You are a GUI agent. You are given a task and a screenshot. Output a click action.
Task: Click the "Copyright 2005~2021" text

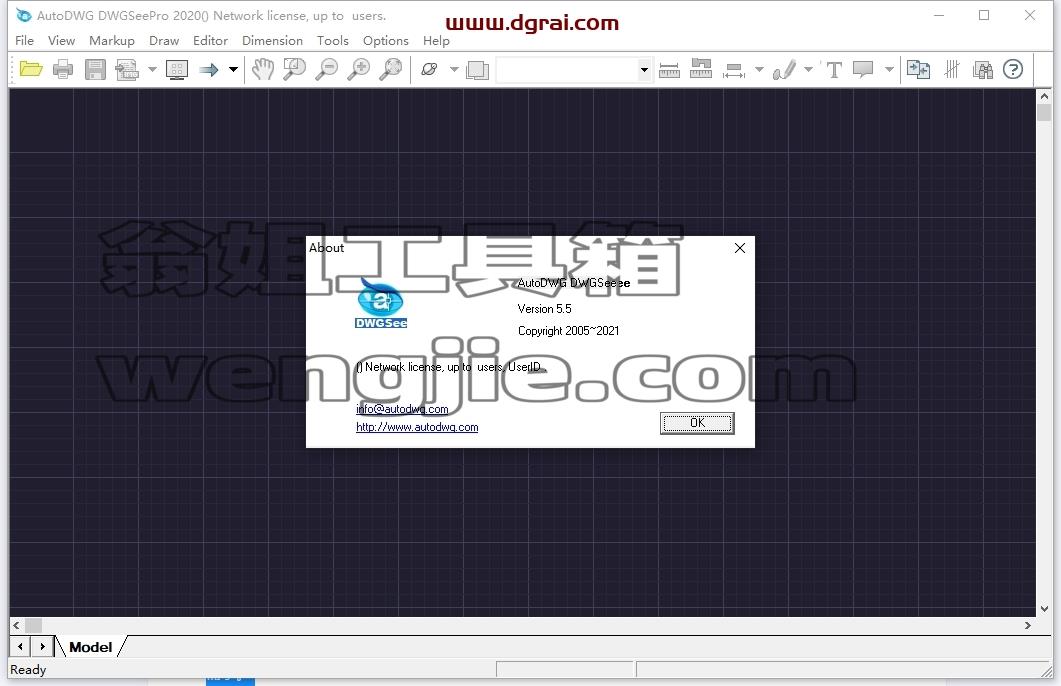coord(568,331)
